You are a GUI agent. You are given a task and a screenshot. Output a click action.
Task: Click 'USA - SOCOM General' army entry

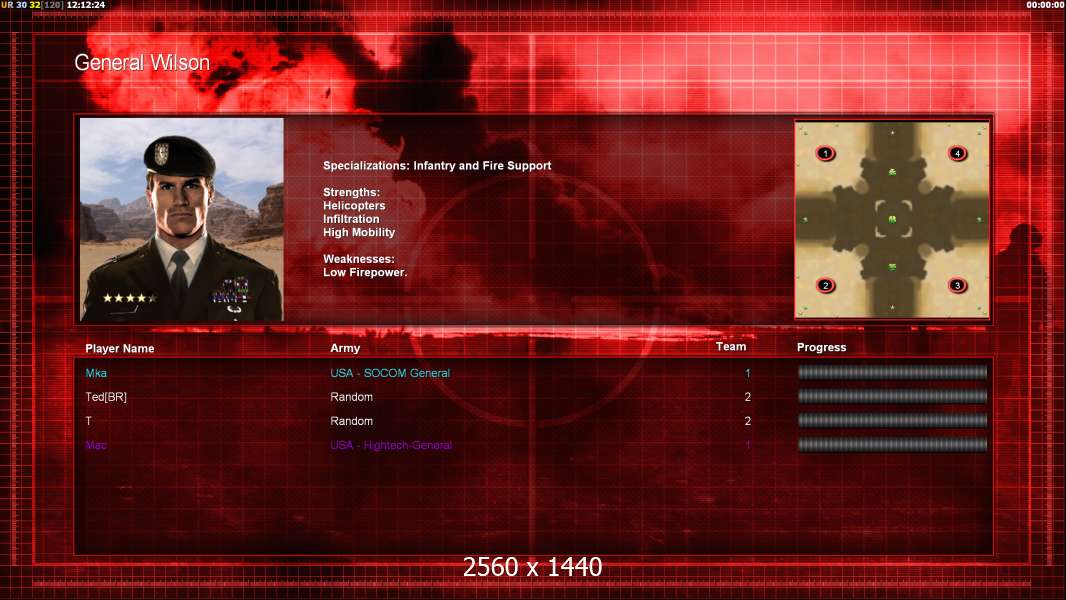(x=390, y=373)
